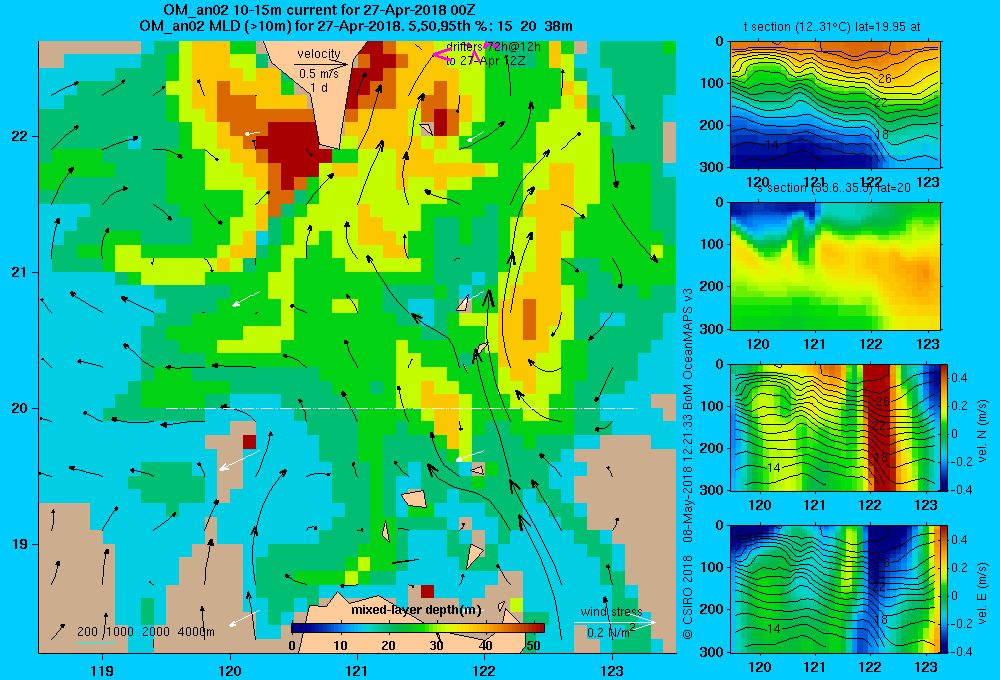This screenshot has height=680, width=1000.
Task: Click the 'drifters 72h@12h' label
Action: pos(493,47)
